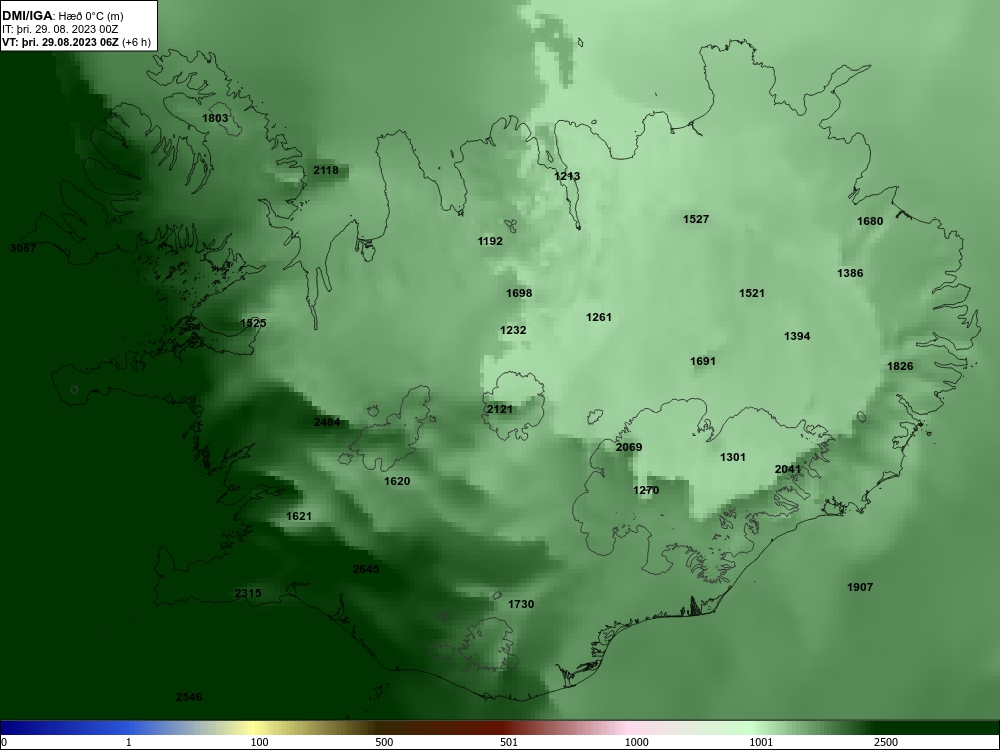The image size is (1000, 750).
Task: Click the map value 2069
Action: click(x=629, y=447)
